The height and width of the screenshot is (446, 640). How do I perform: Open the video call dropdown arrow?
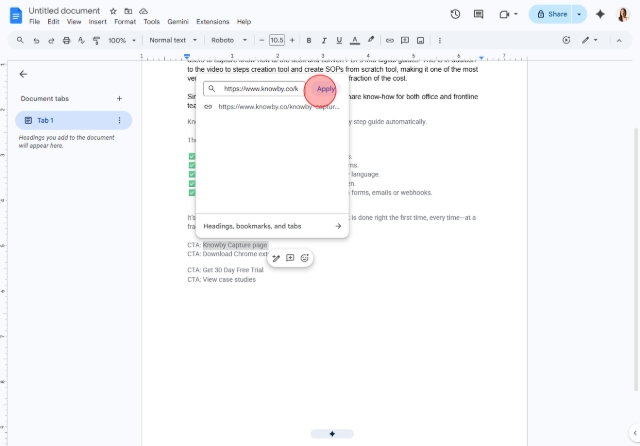coord(516,14)
